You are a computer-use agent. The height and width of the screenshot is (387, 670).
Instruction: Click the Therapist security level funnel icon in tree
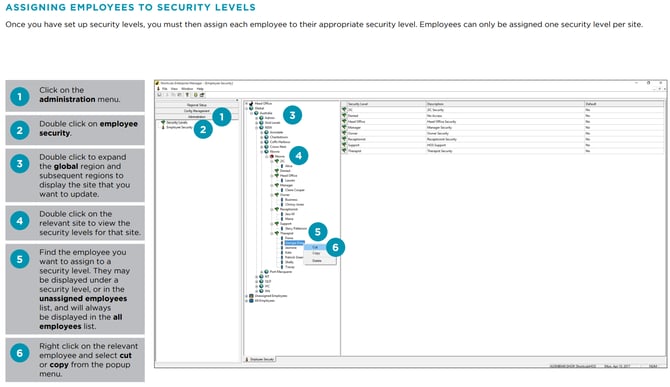pos(276,233)
